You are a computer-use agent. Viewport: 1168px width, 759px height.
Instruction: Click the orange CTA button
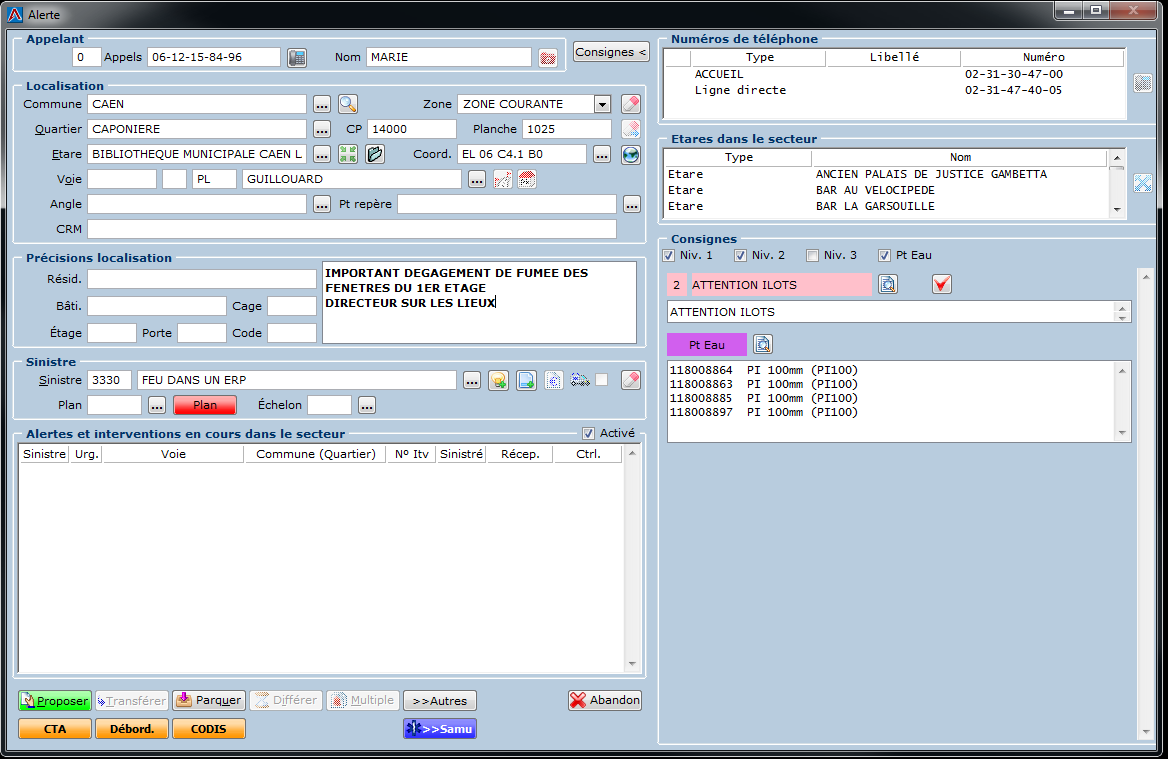click(x=55, y=729)
